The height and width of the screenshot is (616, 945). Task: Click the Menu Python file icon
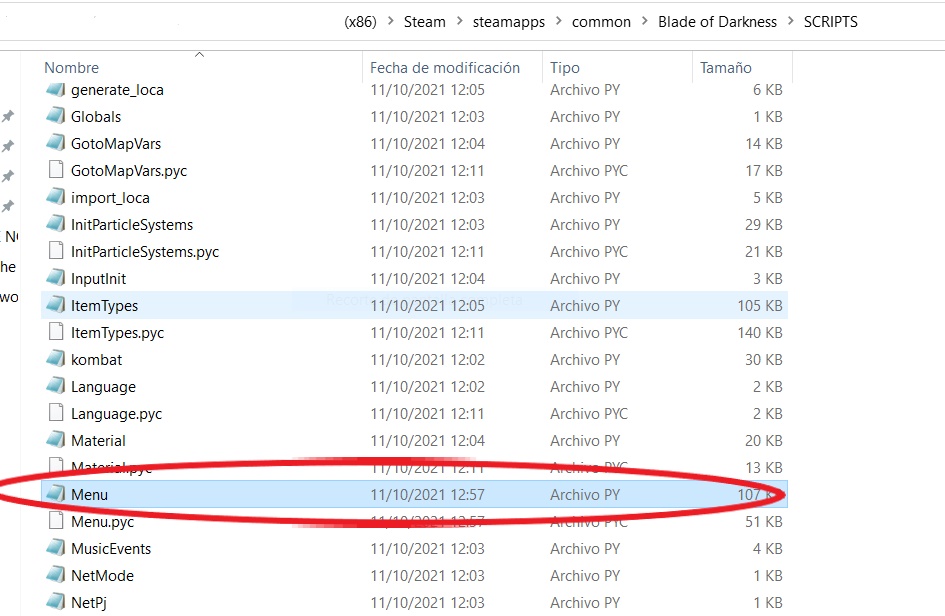coord(55,494)
